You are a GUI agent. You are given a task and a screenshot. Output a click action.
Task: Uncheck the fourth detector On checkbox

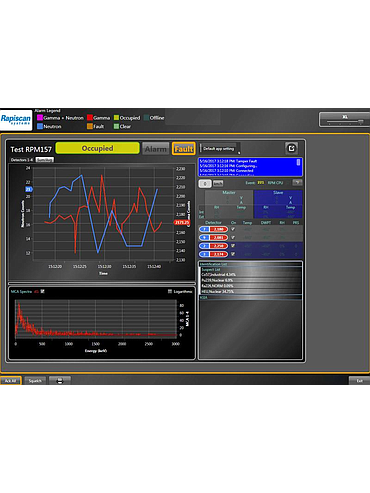coord(233,254)
